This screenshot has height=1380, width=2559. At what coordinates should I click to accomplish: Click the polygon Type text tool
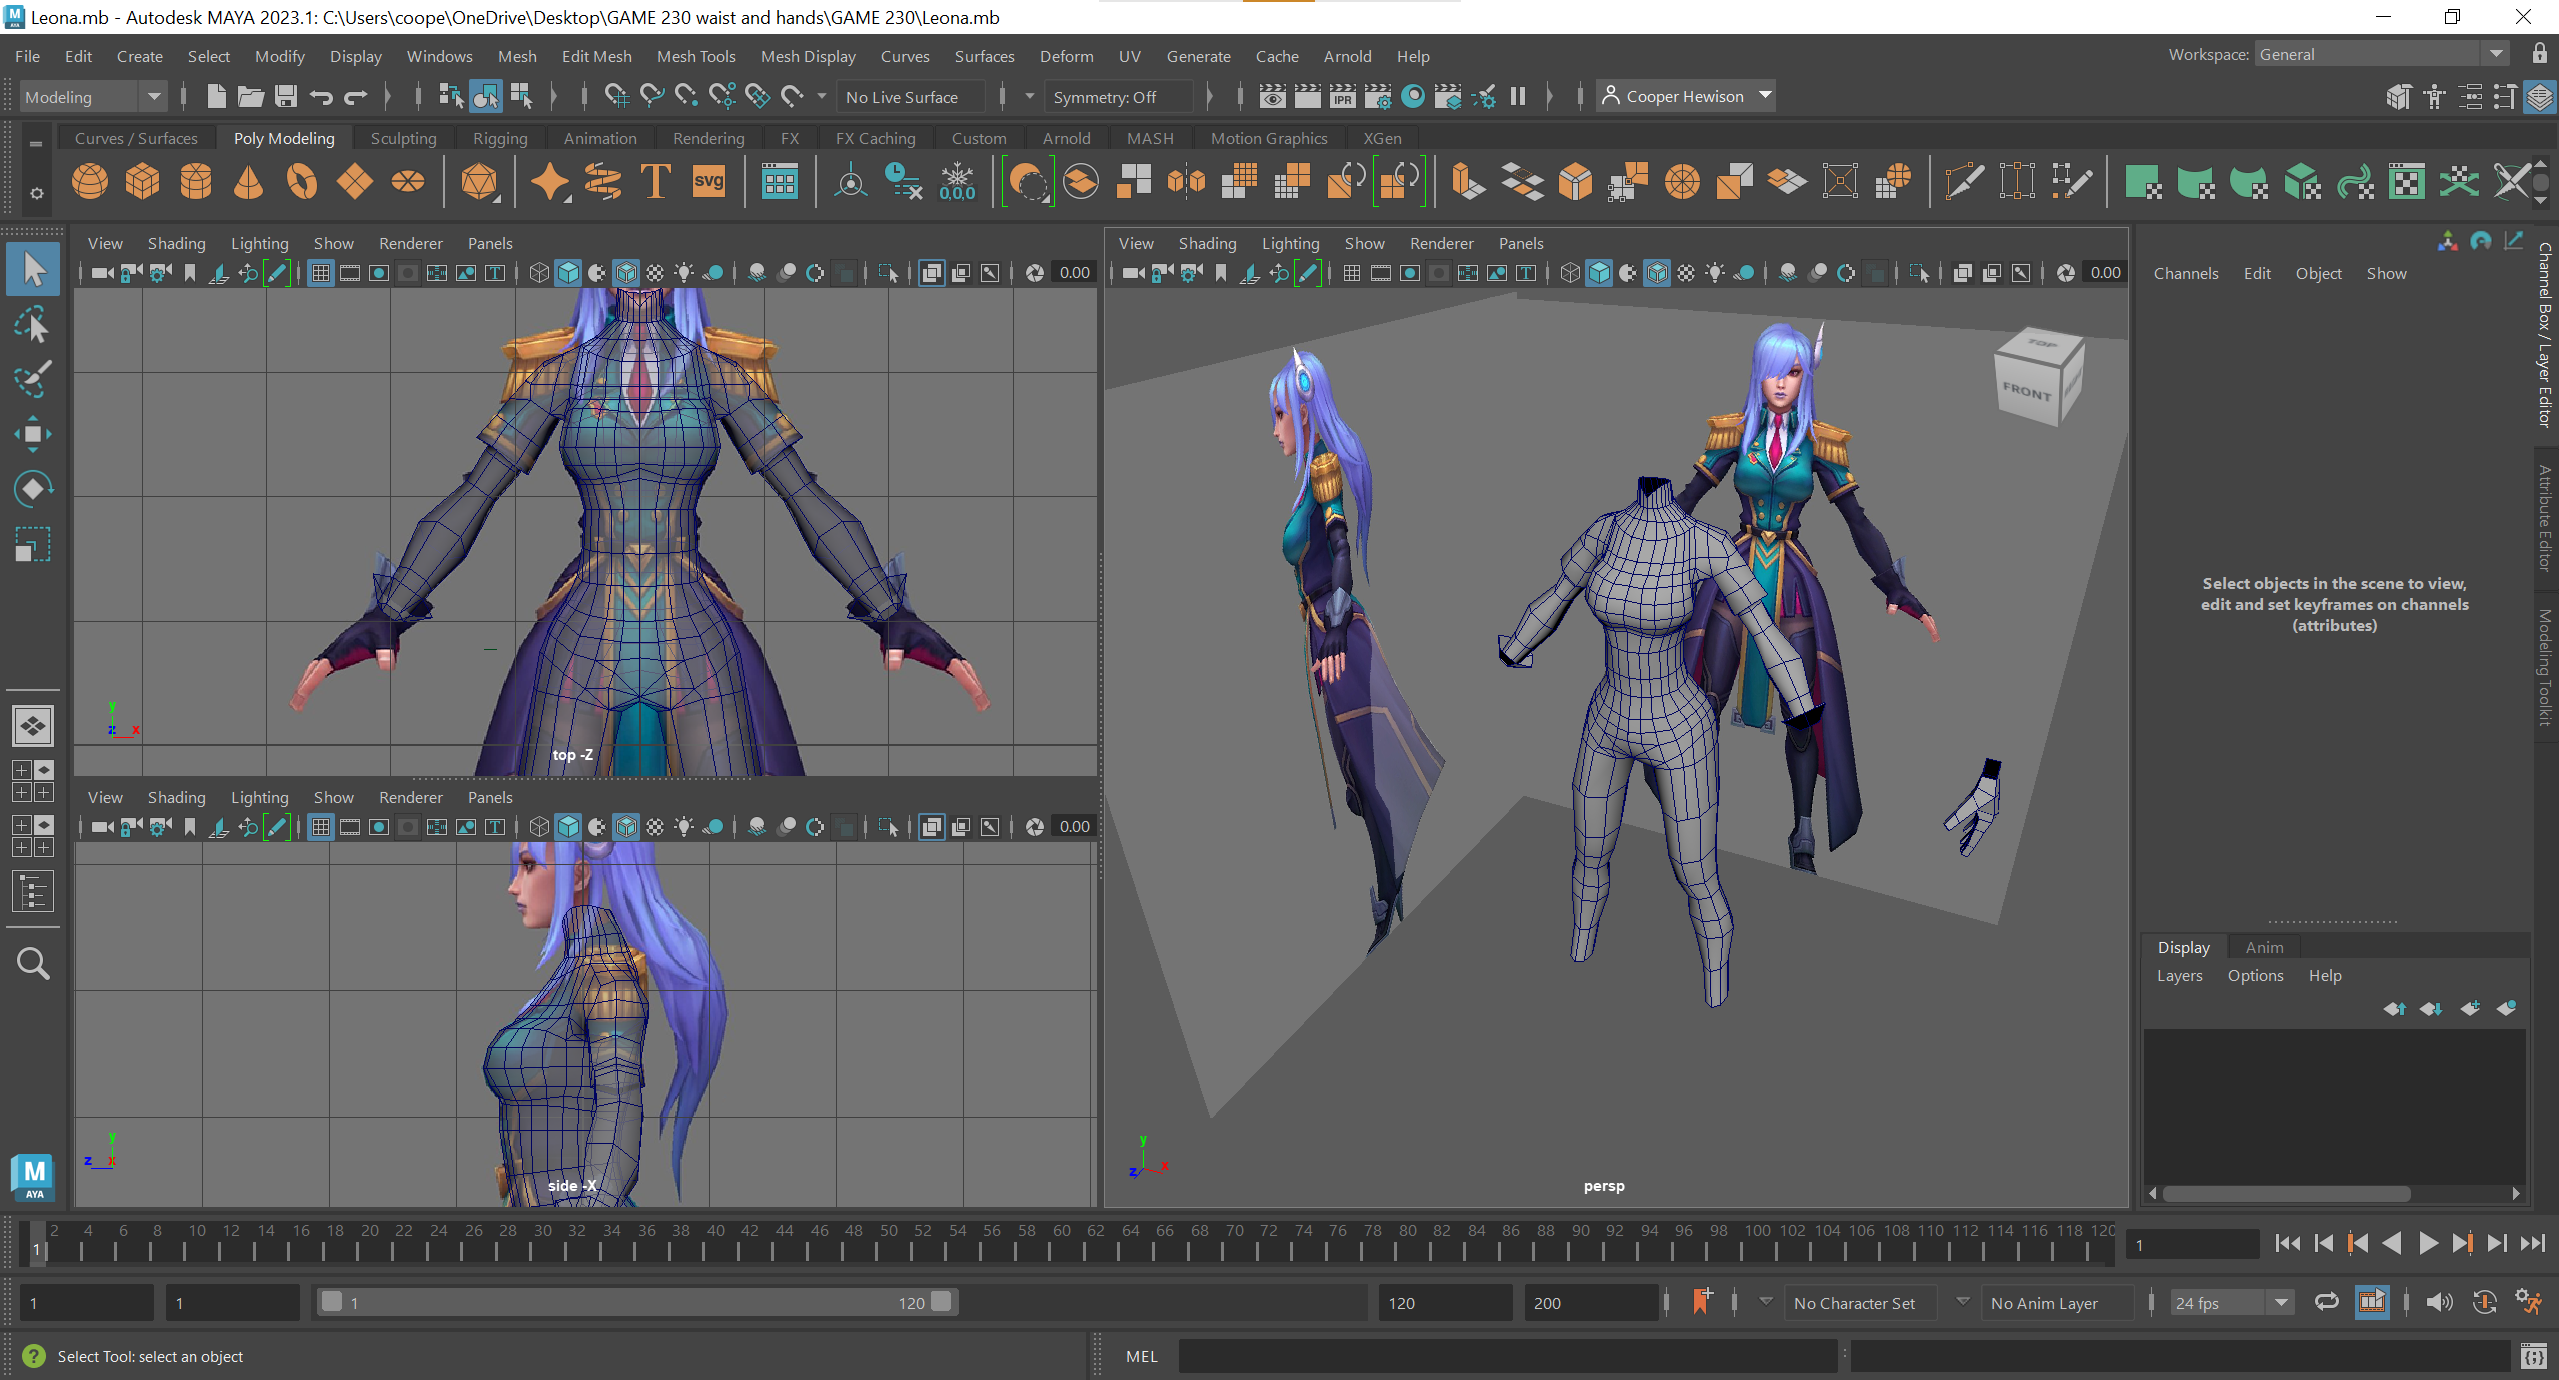655,182
